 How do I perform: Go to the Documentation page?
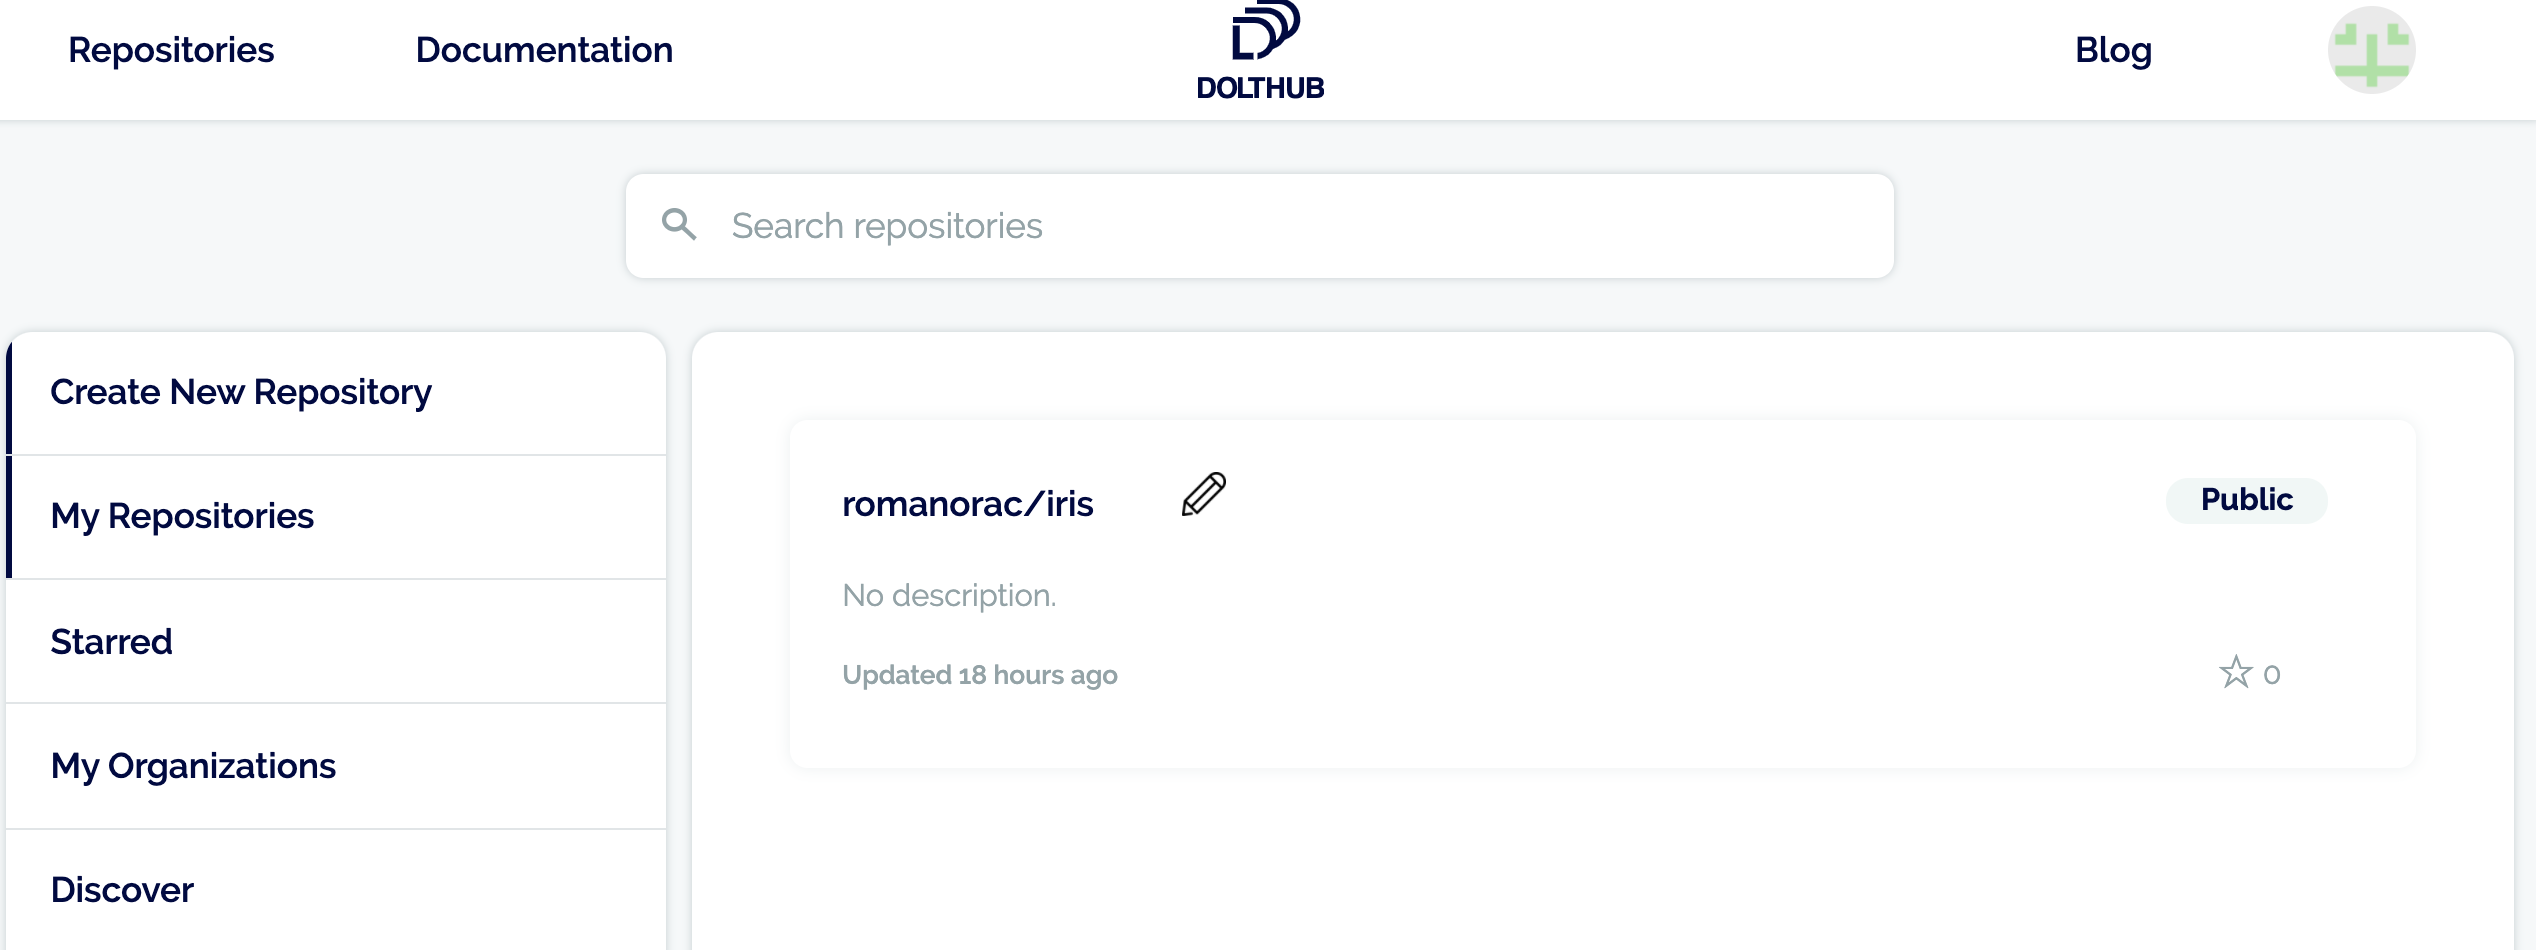tap(544, 50)
